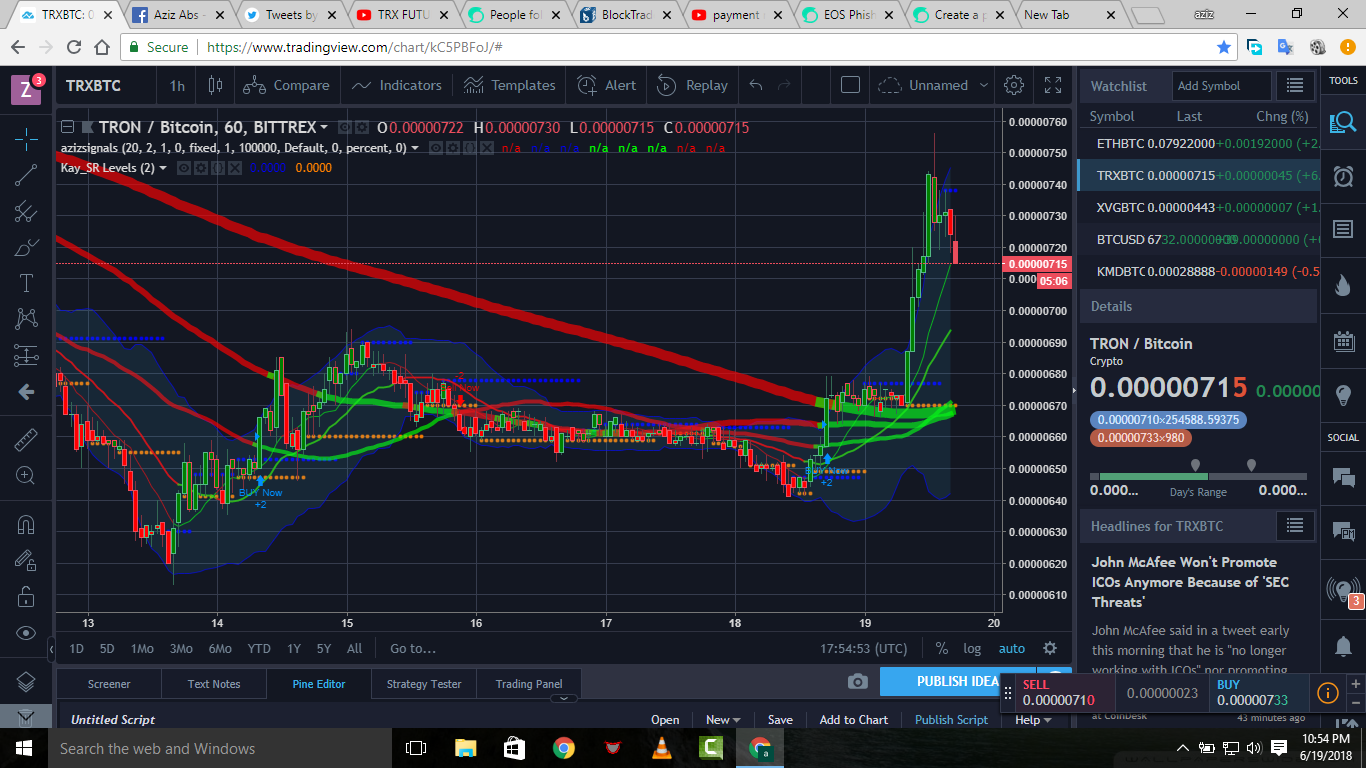Open the 1h timeframe interval dropdown
The width and height of the screenshot is (1366, 768).
pyautogui.click(x=177, y=85)
